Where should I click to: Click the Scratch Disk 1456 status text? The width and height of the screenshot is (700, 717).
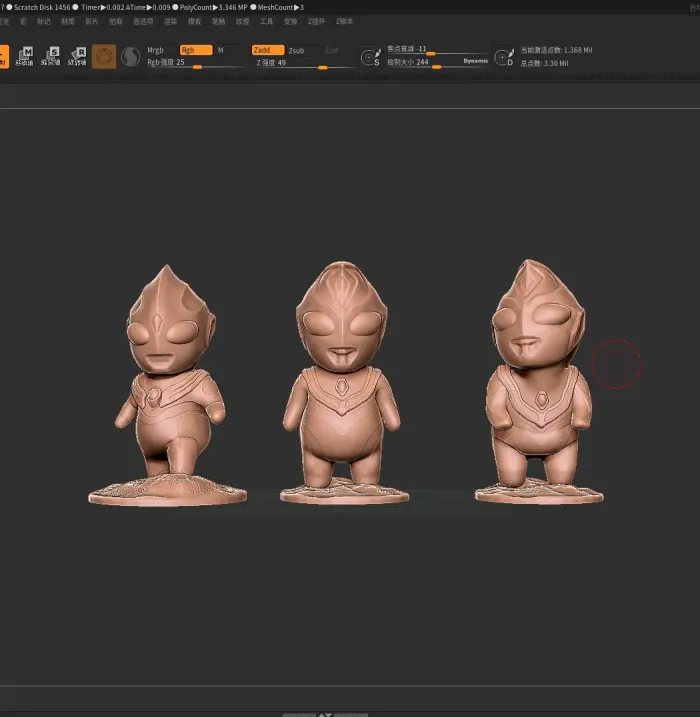click(42, 7)
